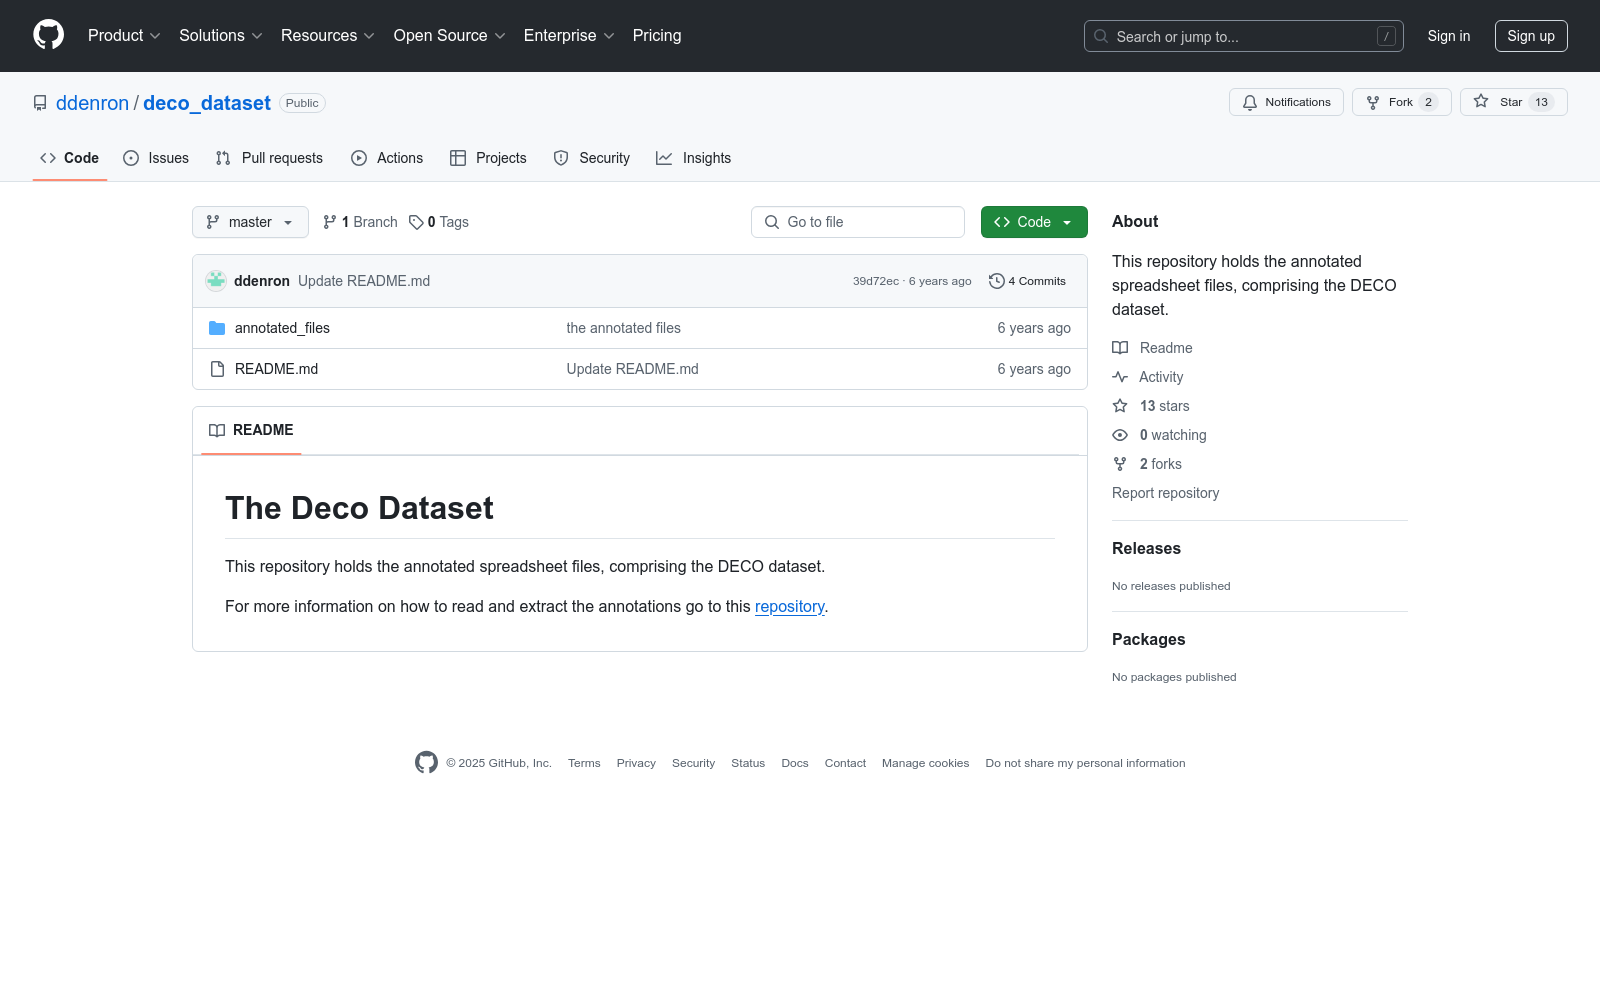The height and width of the screenshot is (1000, 1600).
Task: Click the Search or jump to field
Action: (x=1244, y=36)
